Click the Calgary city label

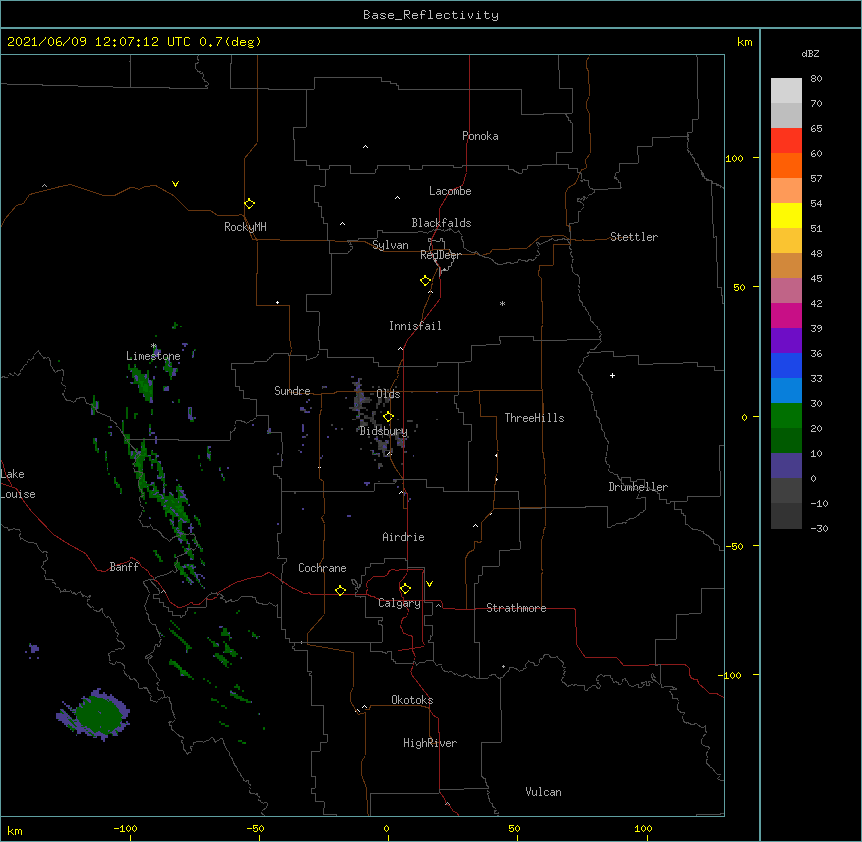400,603
